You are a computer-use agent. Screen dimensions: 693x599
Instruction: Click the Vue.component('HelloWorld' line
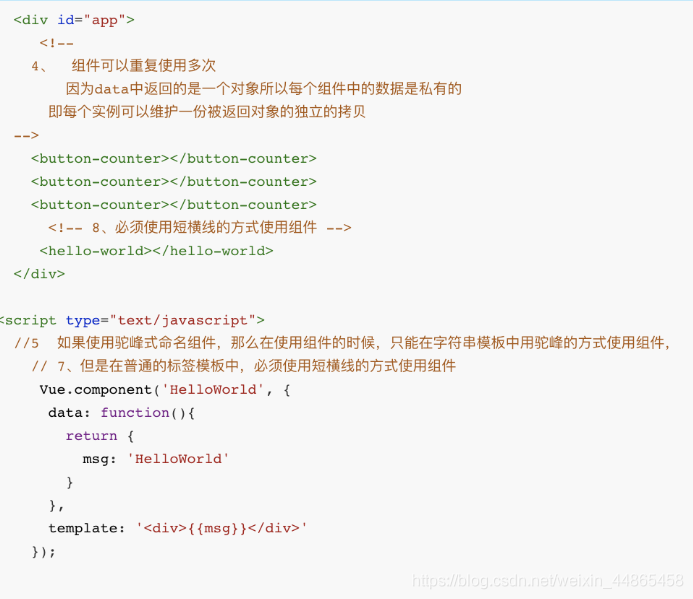click(165, 390)
